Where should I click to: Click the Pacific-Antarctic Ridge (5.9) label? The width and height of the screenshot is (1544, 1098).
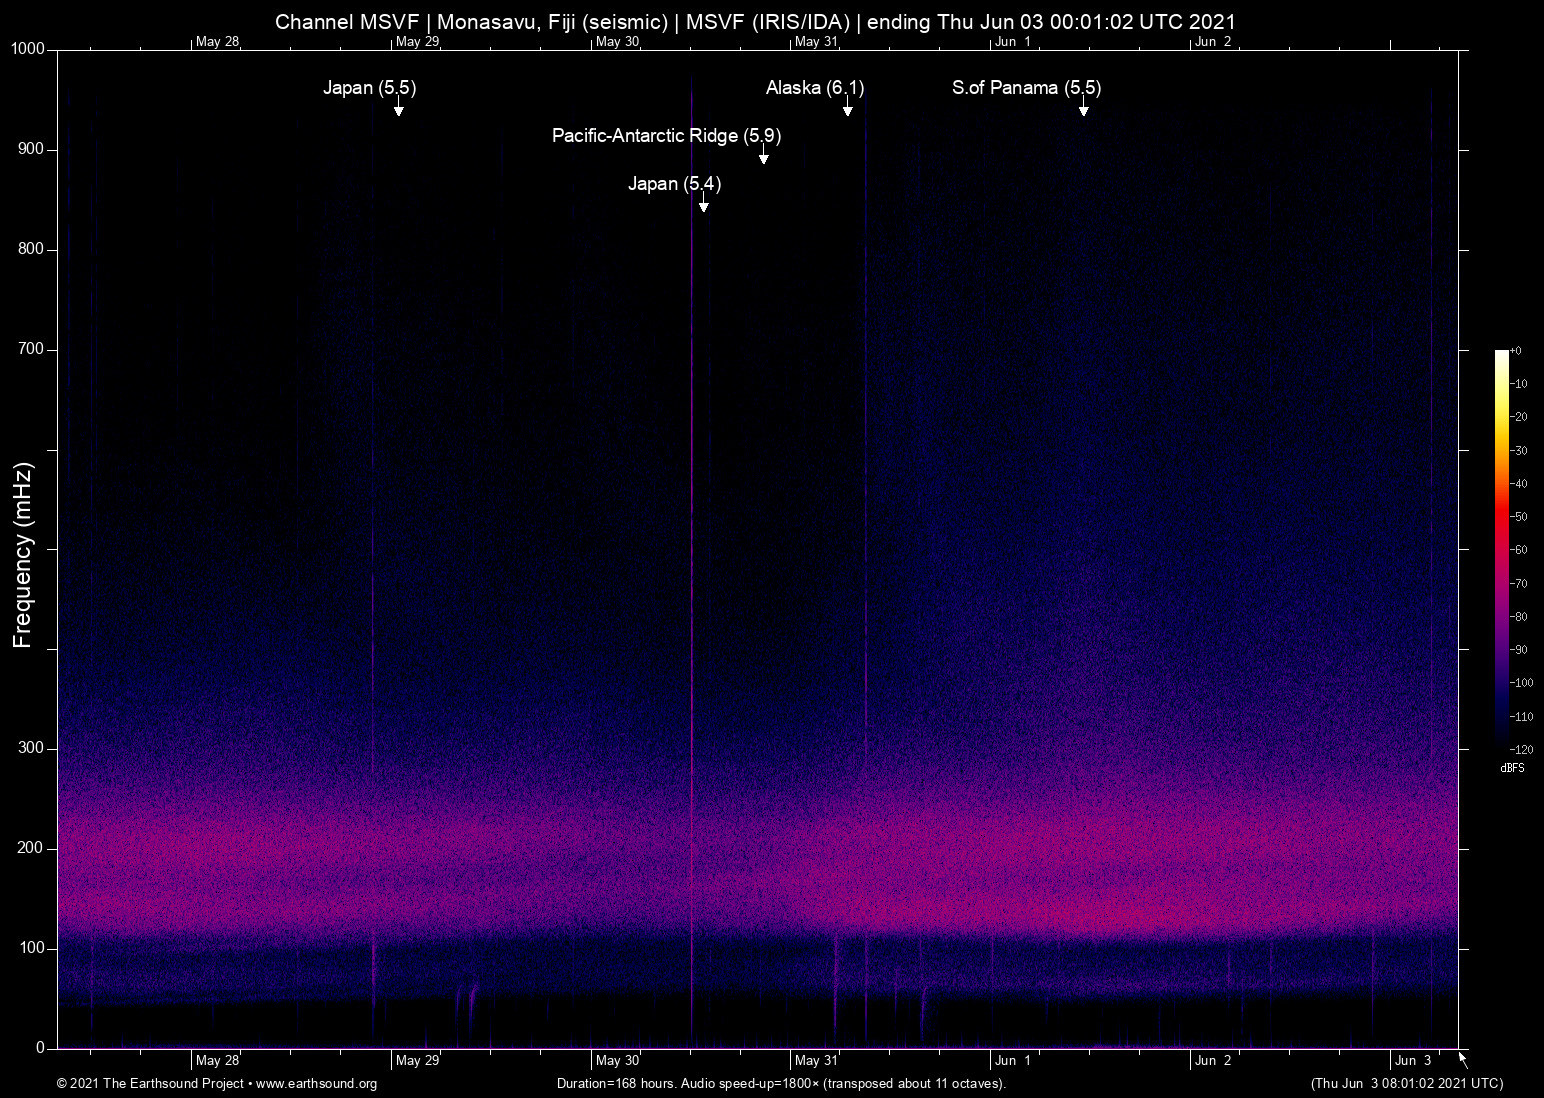(x=666, y=136)
